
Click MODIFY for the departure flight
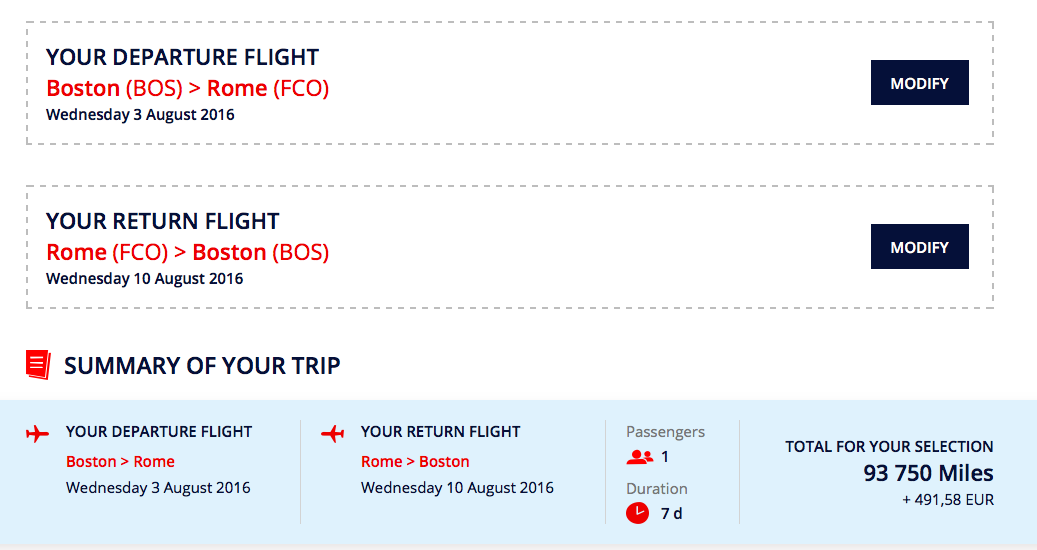click(919, 83)
